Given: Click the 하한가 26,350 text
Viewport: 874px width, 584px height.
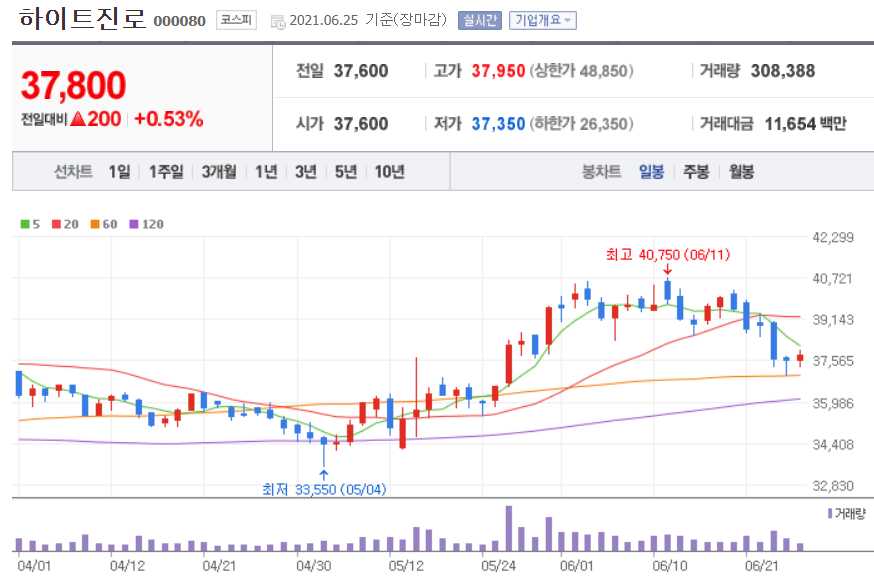Looking at the screenshot, I should 581,123.
